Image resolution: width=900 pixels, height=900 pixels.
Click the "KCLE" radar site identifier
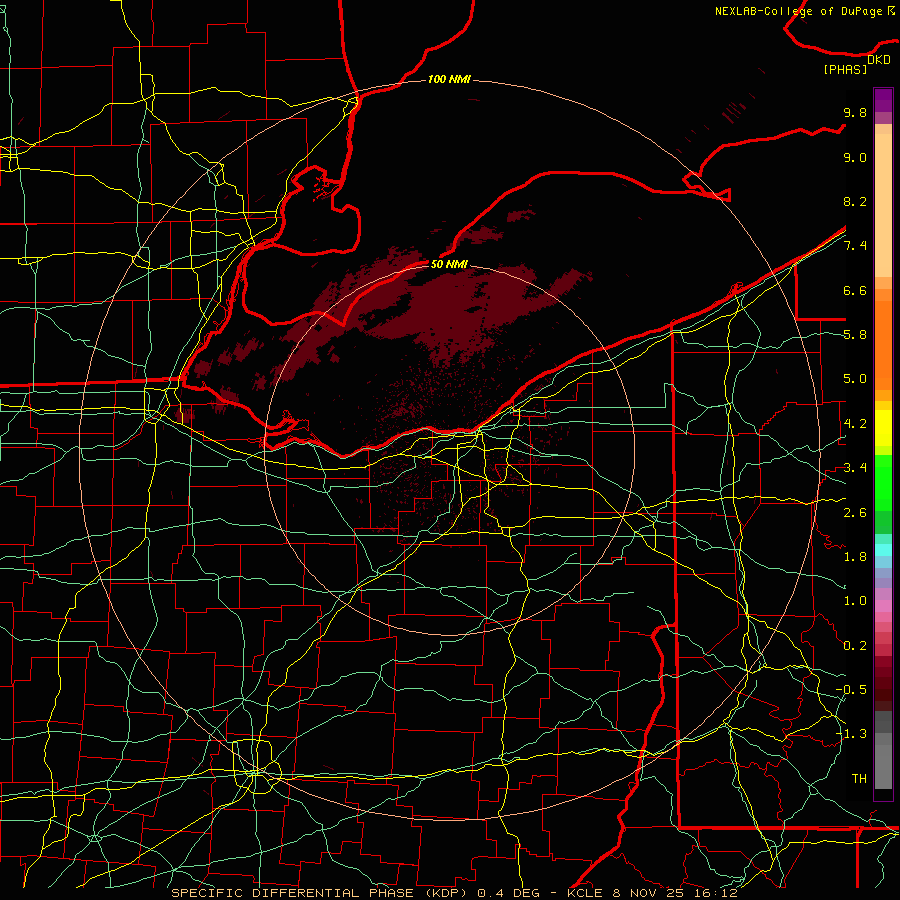(585, 893)
